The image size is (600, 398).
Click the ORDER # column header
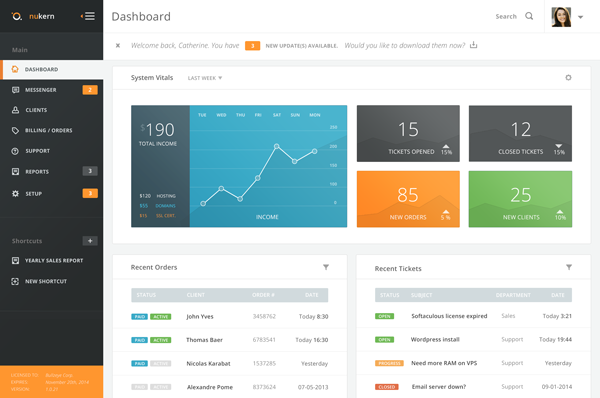(x=263, y=295)
